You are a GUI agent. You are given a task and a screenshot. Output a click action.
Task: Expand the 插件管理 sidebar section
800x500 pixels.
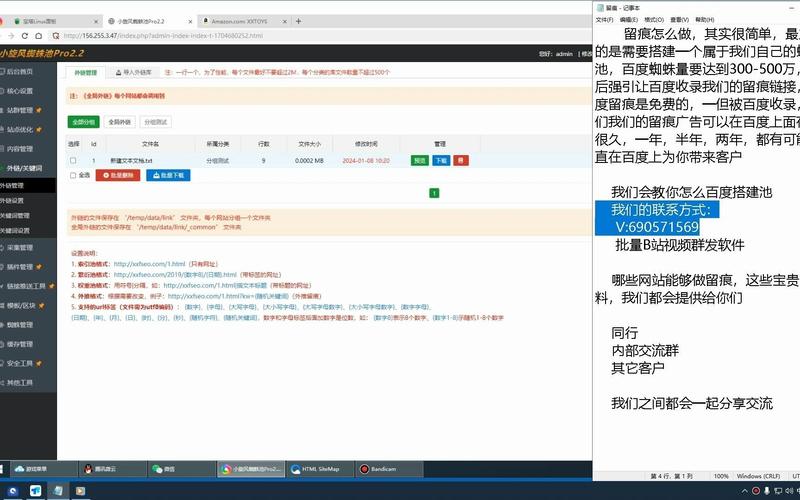tap(20, 267)
